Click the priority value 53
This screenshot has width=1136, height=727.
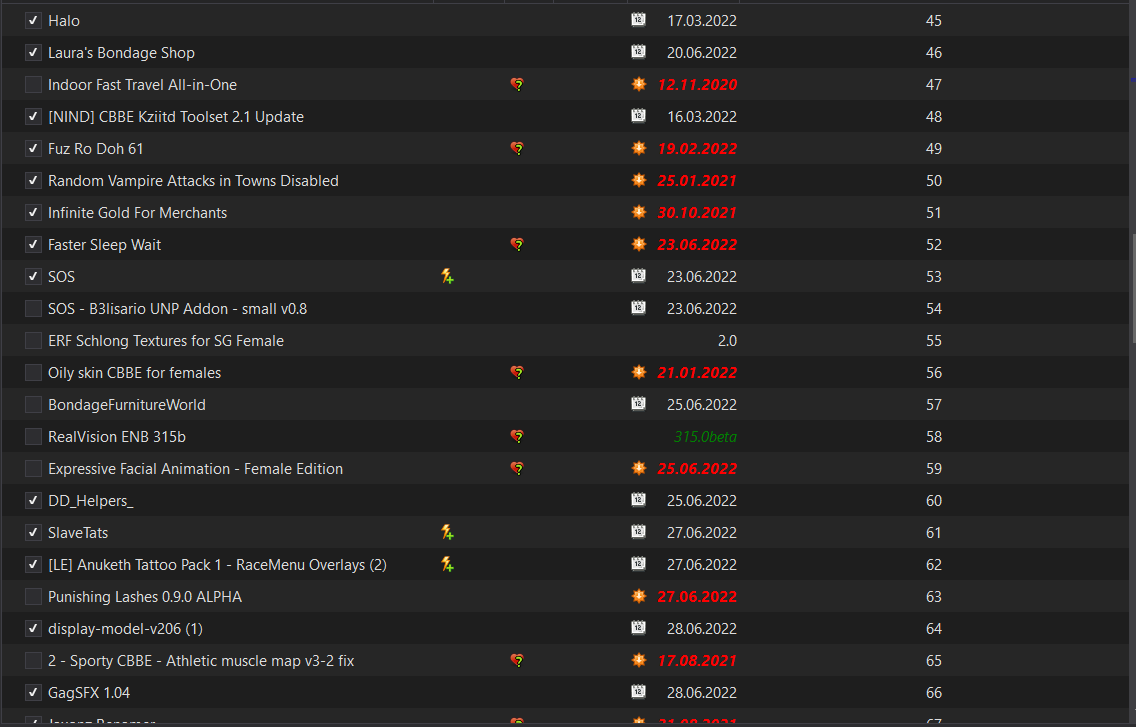point(933,277)
